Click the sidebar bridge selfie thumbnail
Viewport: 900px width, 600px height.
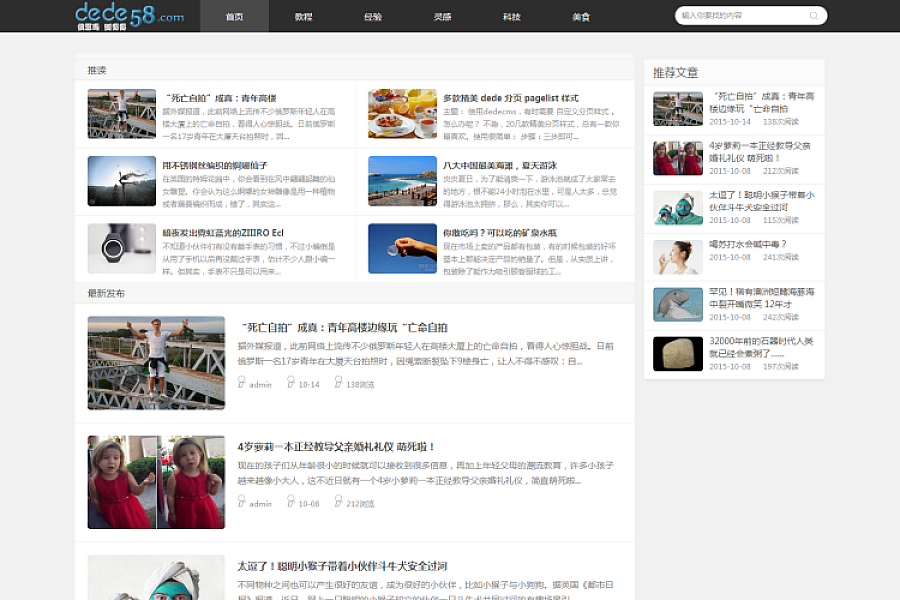(x=678, y=109)
